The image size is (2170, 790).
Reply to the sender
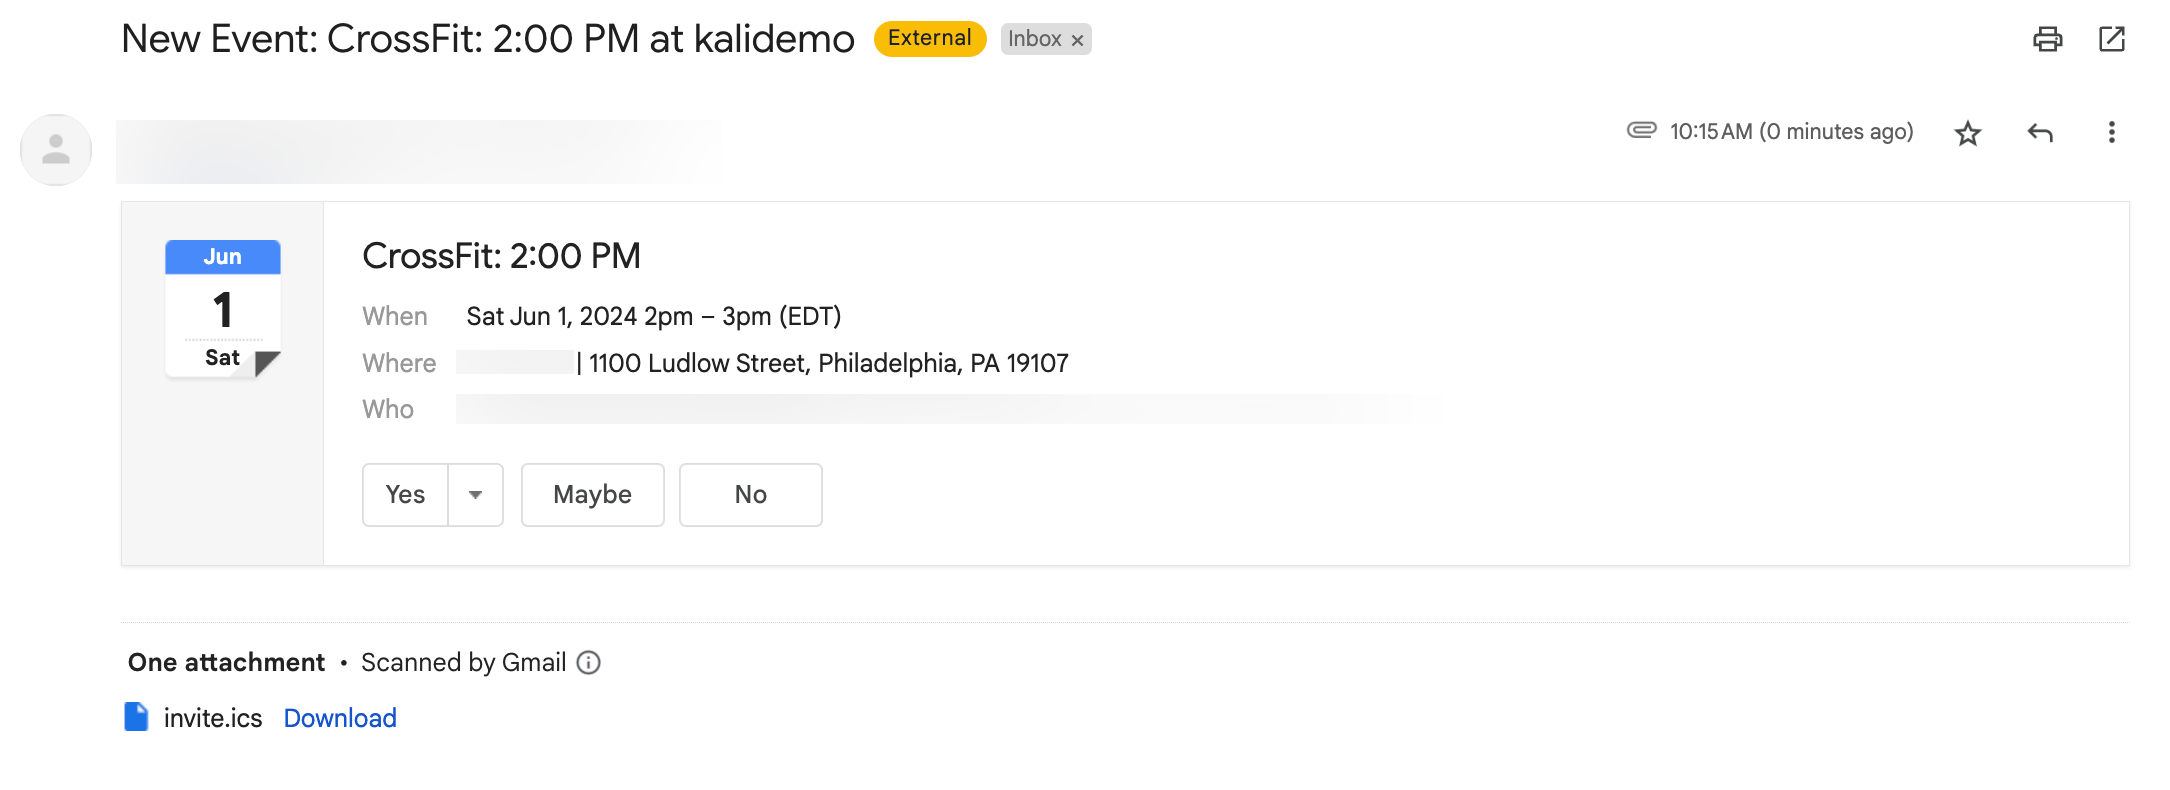[2040, 133]
